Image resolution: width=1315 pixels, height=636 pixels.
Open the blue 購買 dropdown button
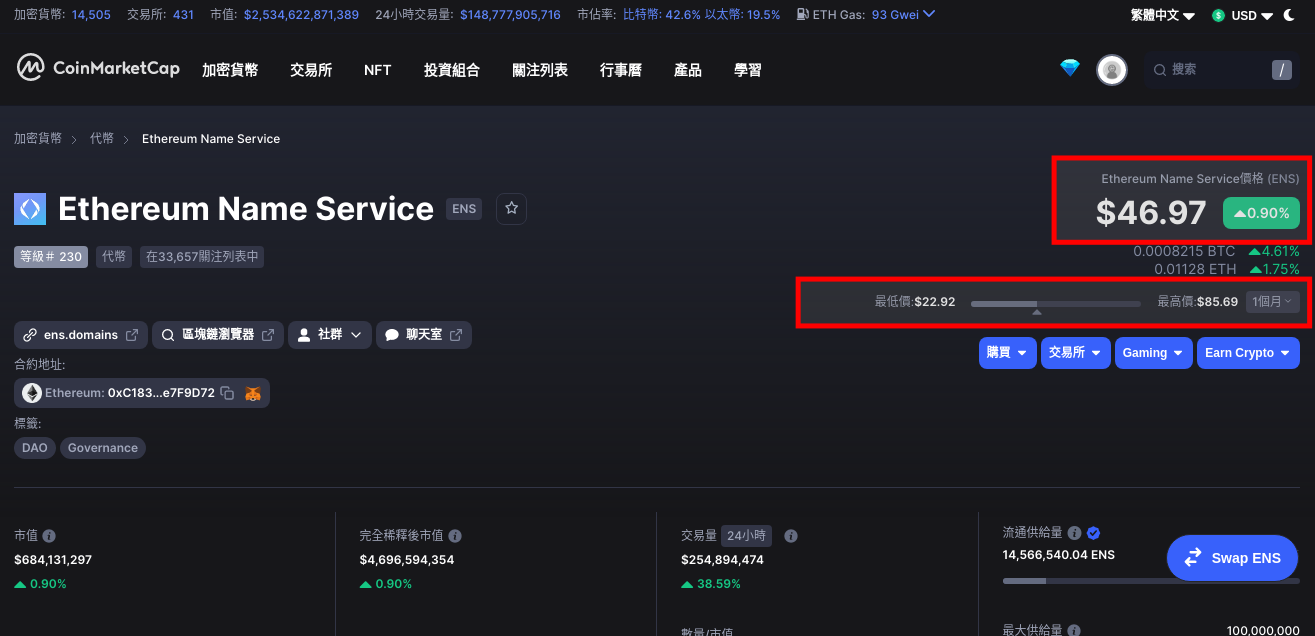click(x=1007, y=353)
